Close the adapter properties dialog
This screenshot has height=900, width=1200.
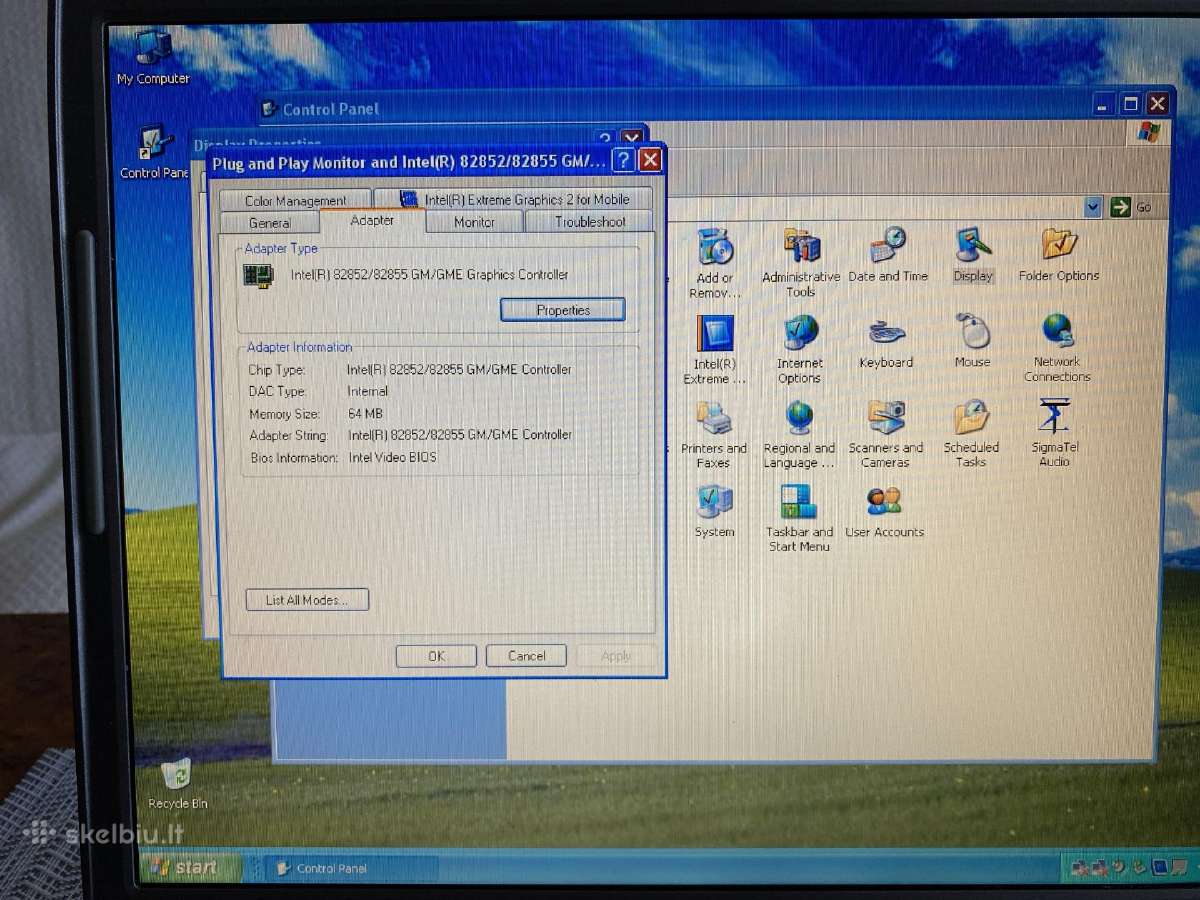click(x=650, y=160)
